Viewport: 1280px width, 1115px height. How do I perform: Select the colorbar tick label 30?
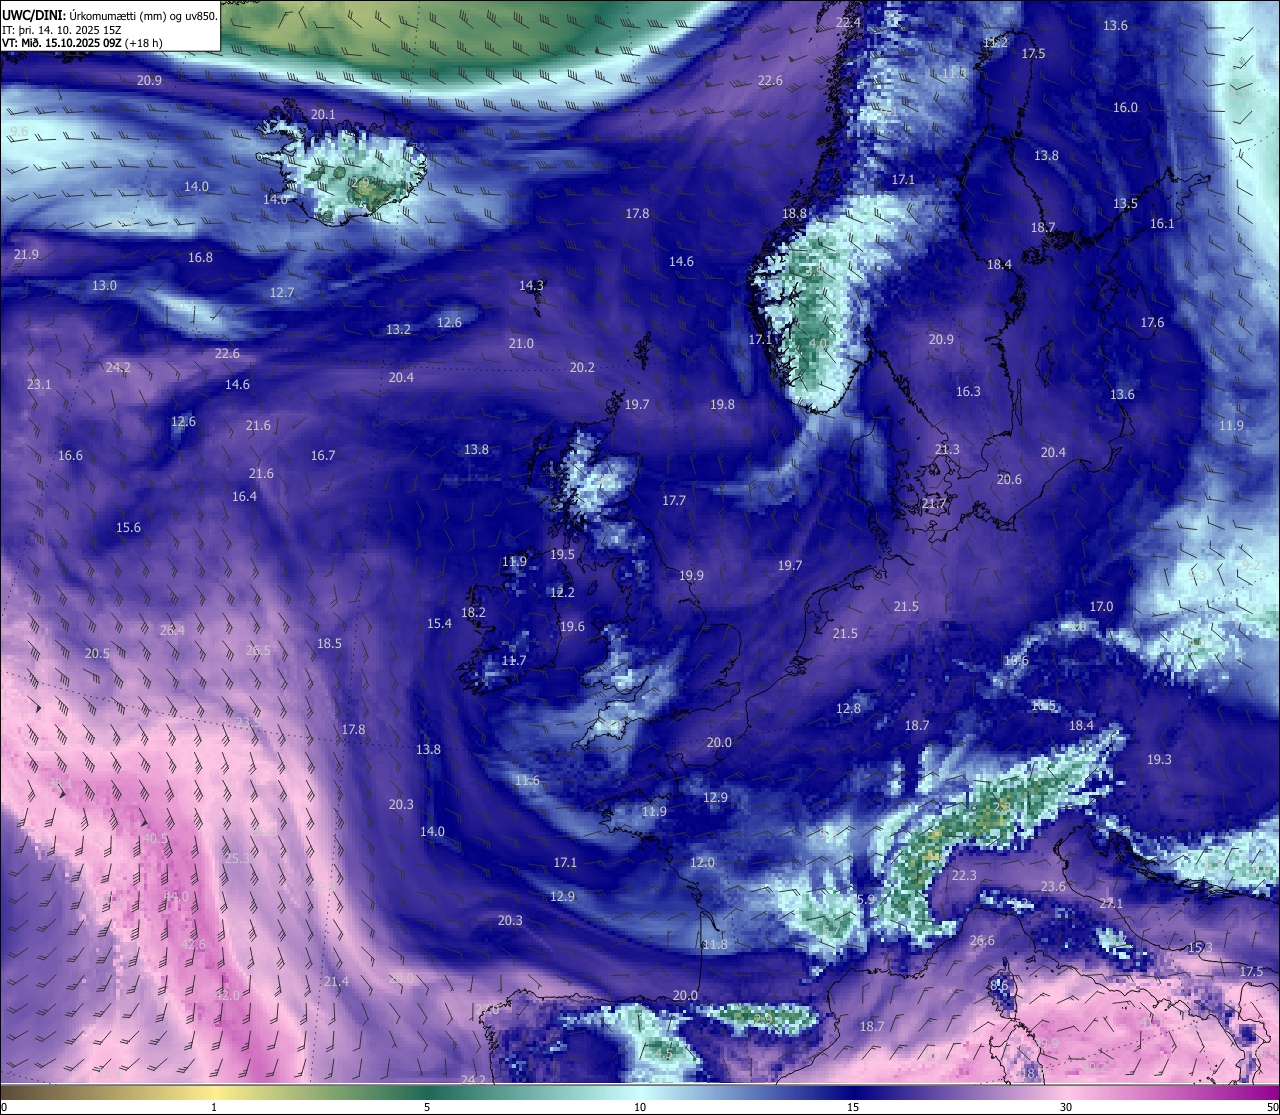pos(1066,1107)
